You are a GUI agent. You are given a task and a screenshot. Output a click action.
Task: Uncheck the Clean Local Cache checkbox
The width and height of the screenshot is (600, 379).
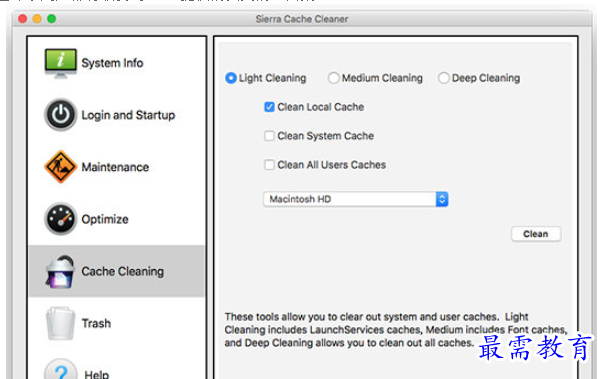pyautogui.click(x=269, y=107)
